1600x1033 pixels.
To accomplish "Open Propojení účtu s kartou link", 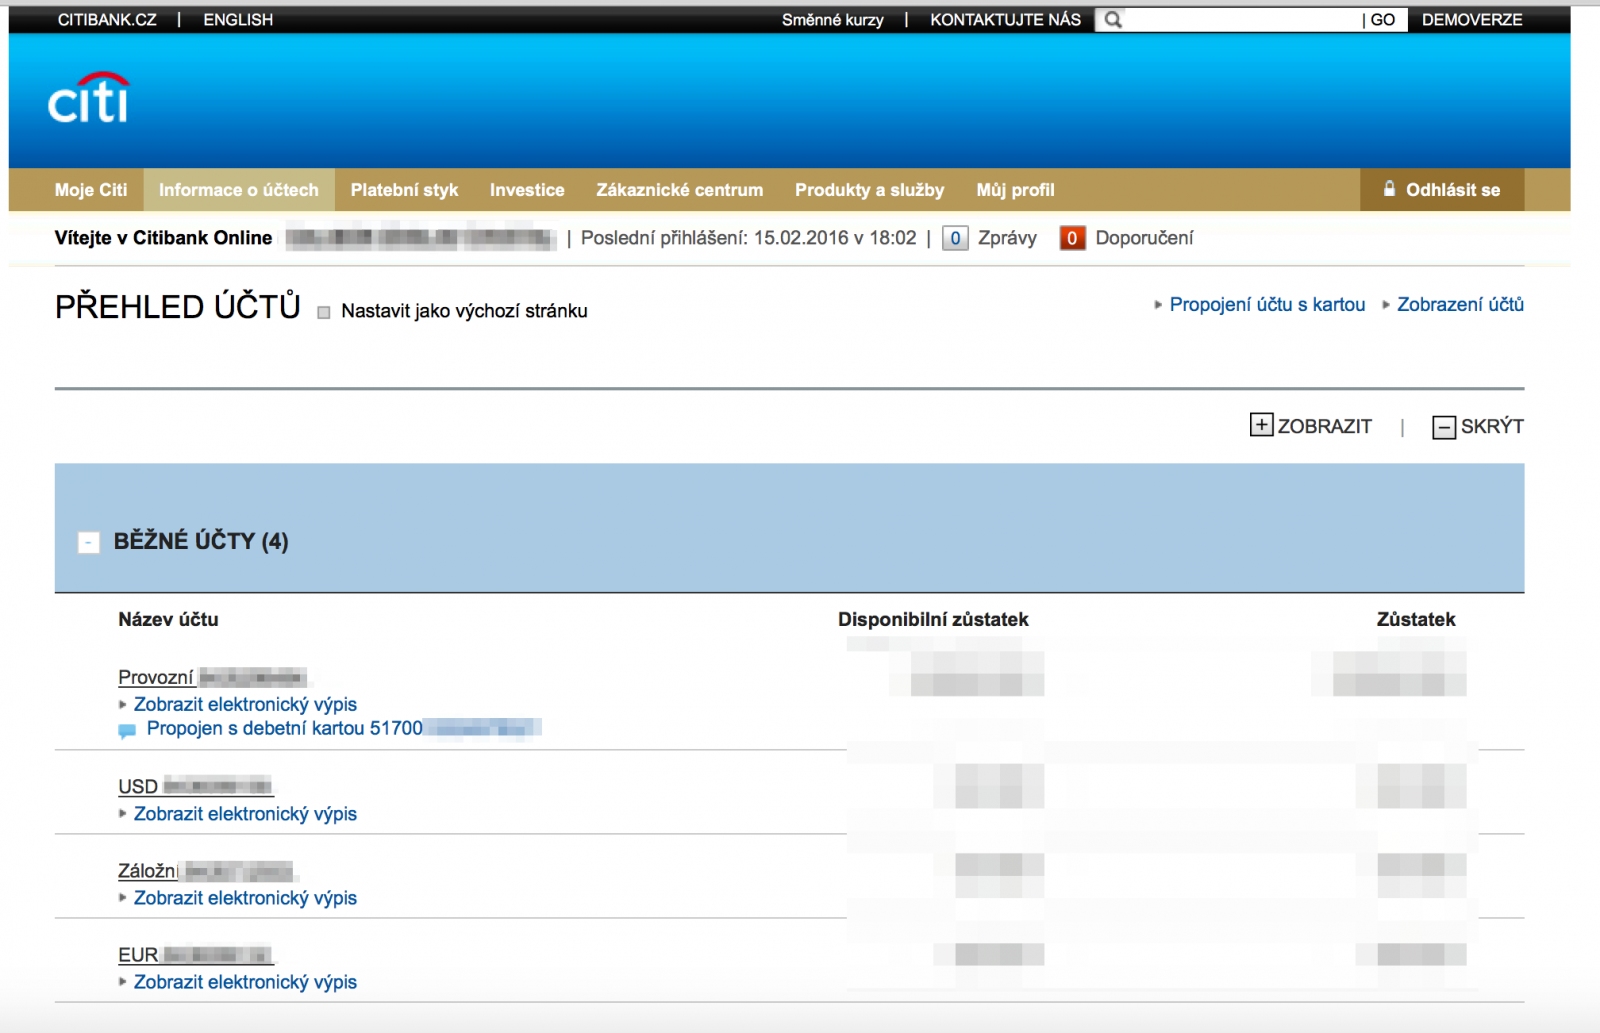I will (x=1267, y=305).
